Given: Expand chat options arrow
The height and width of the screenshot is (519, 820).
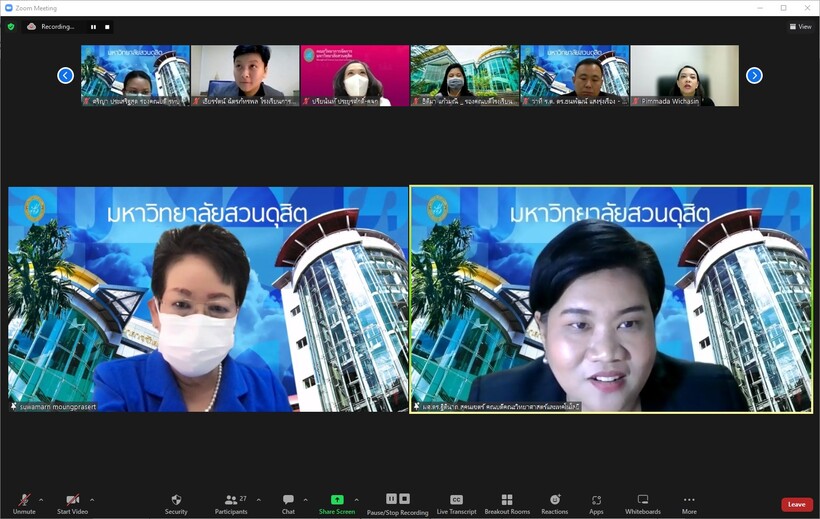Looking at the screenshot, I should [305, 500].
